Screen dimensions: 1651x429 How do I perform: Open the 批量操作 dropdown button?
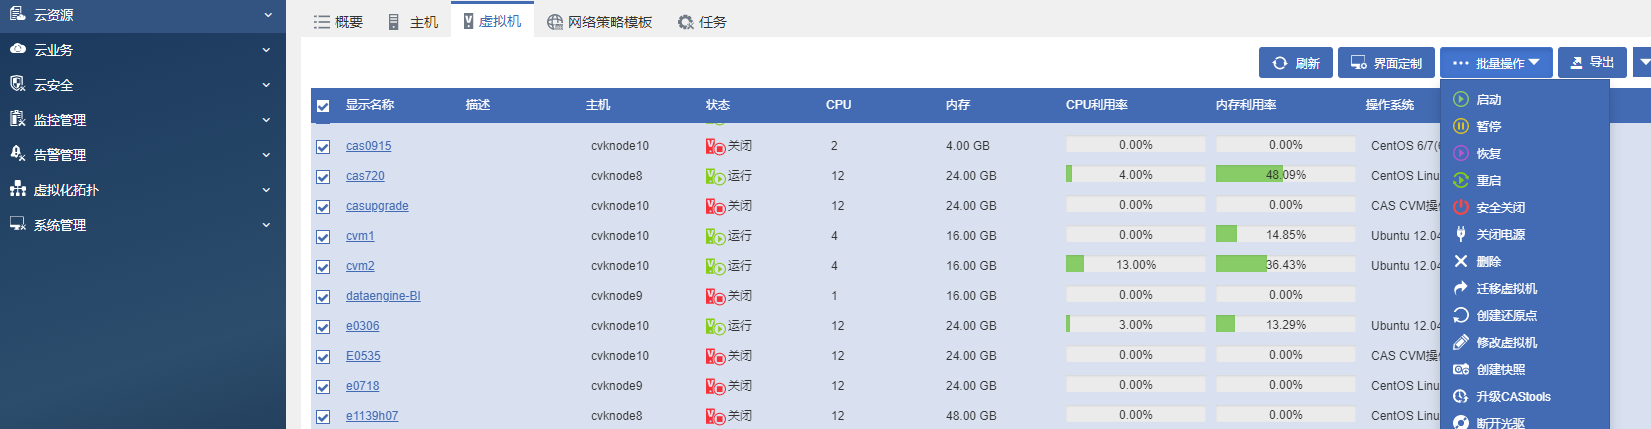click(x=1496, y=63)
